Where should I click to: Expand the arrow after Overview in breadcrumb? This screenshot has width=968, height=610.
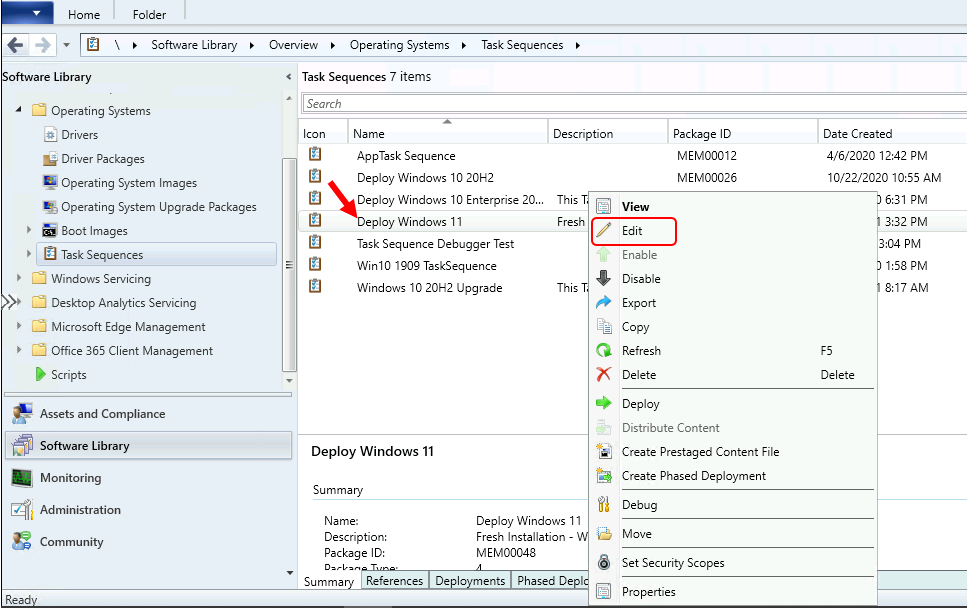333,45
